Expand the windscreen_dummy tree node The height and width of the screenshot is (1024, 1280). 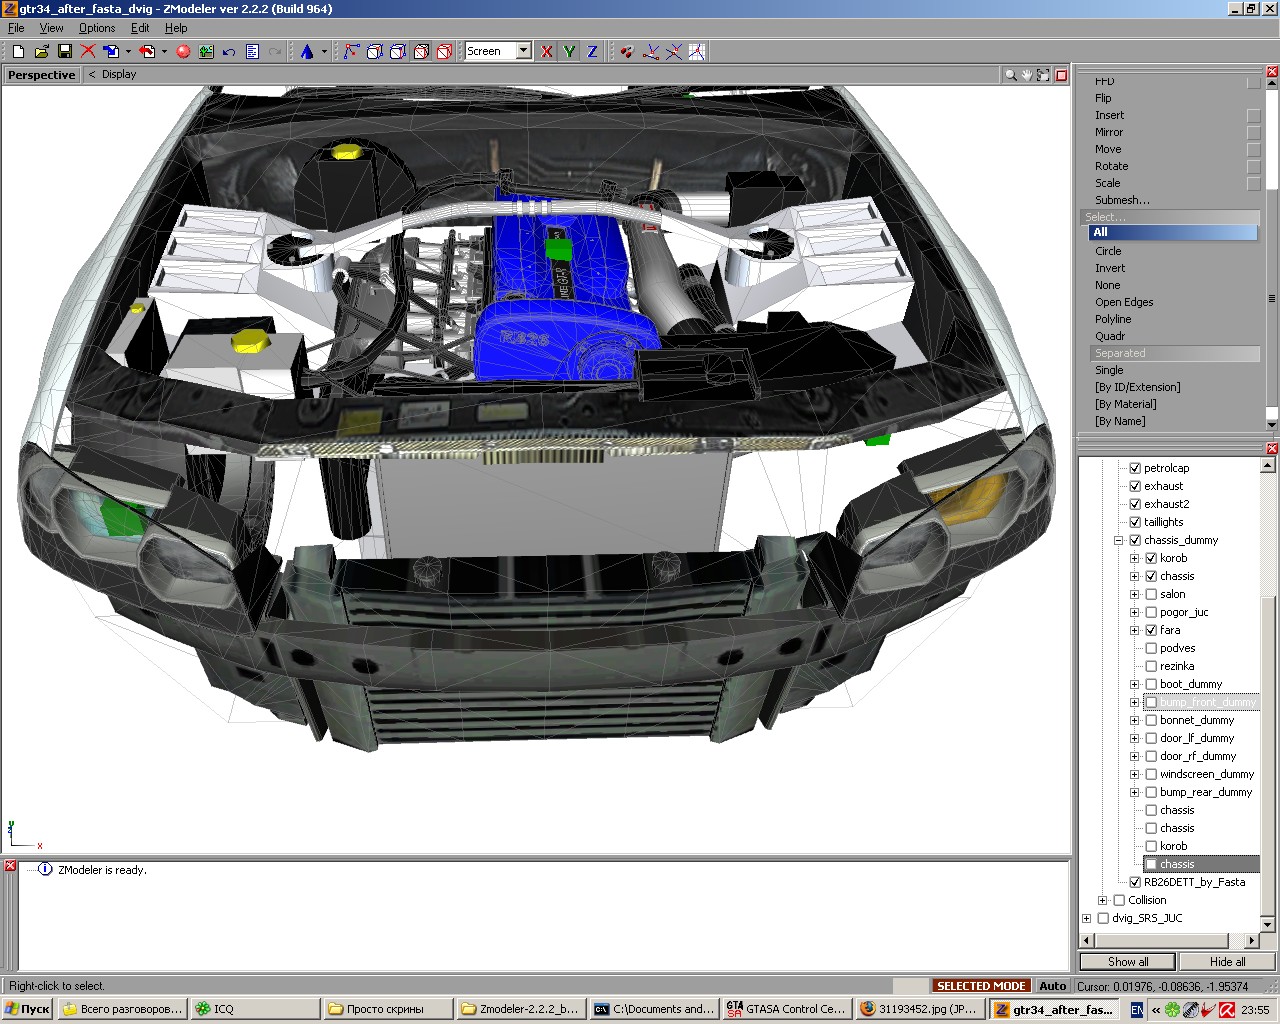pyautogui.click(x=1135, y=774)
